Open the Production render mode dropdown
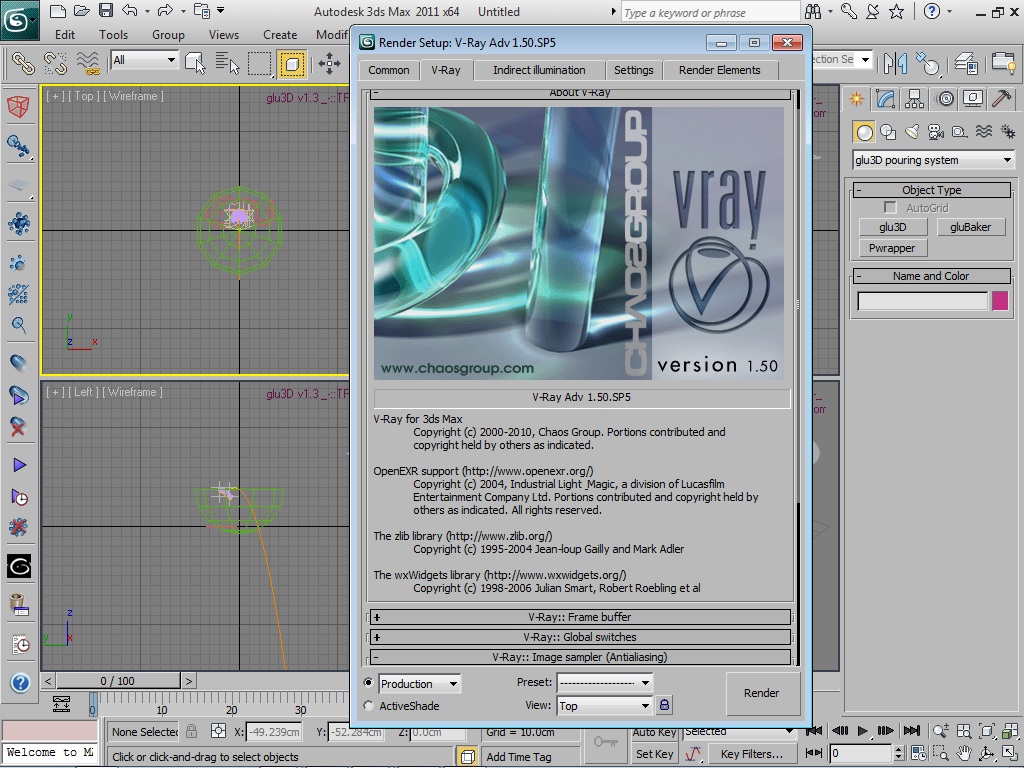 tap(419, 684)
